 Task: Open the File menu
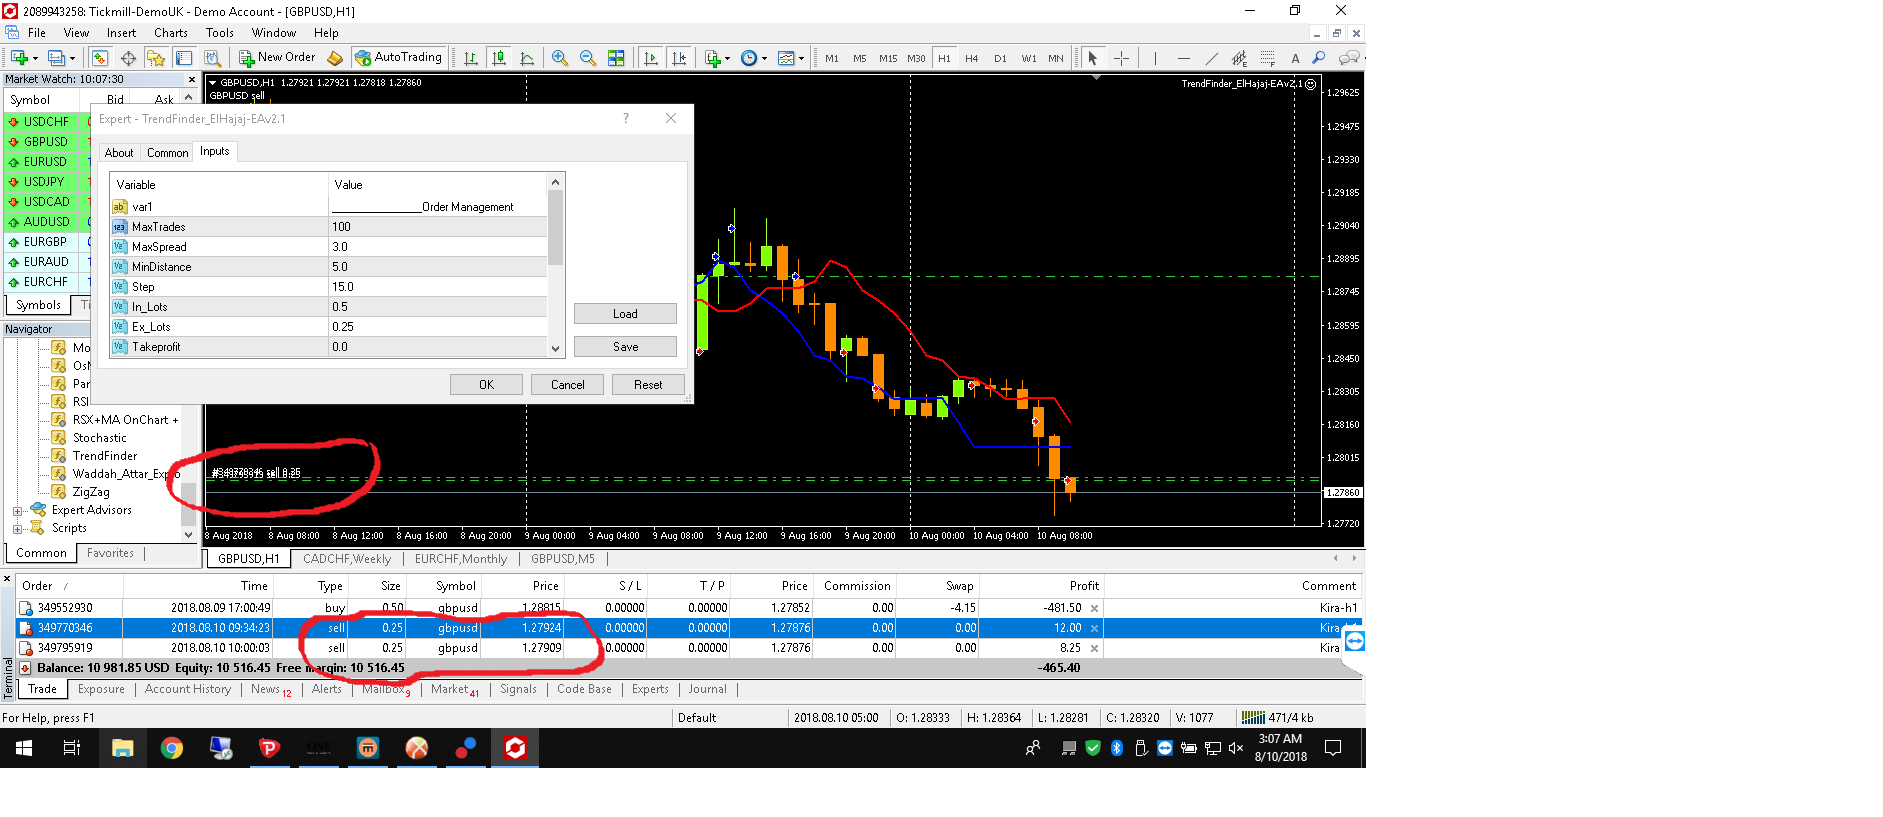[37, 33]
